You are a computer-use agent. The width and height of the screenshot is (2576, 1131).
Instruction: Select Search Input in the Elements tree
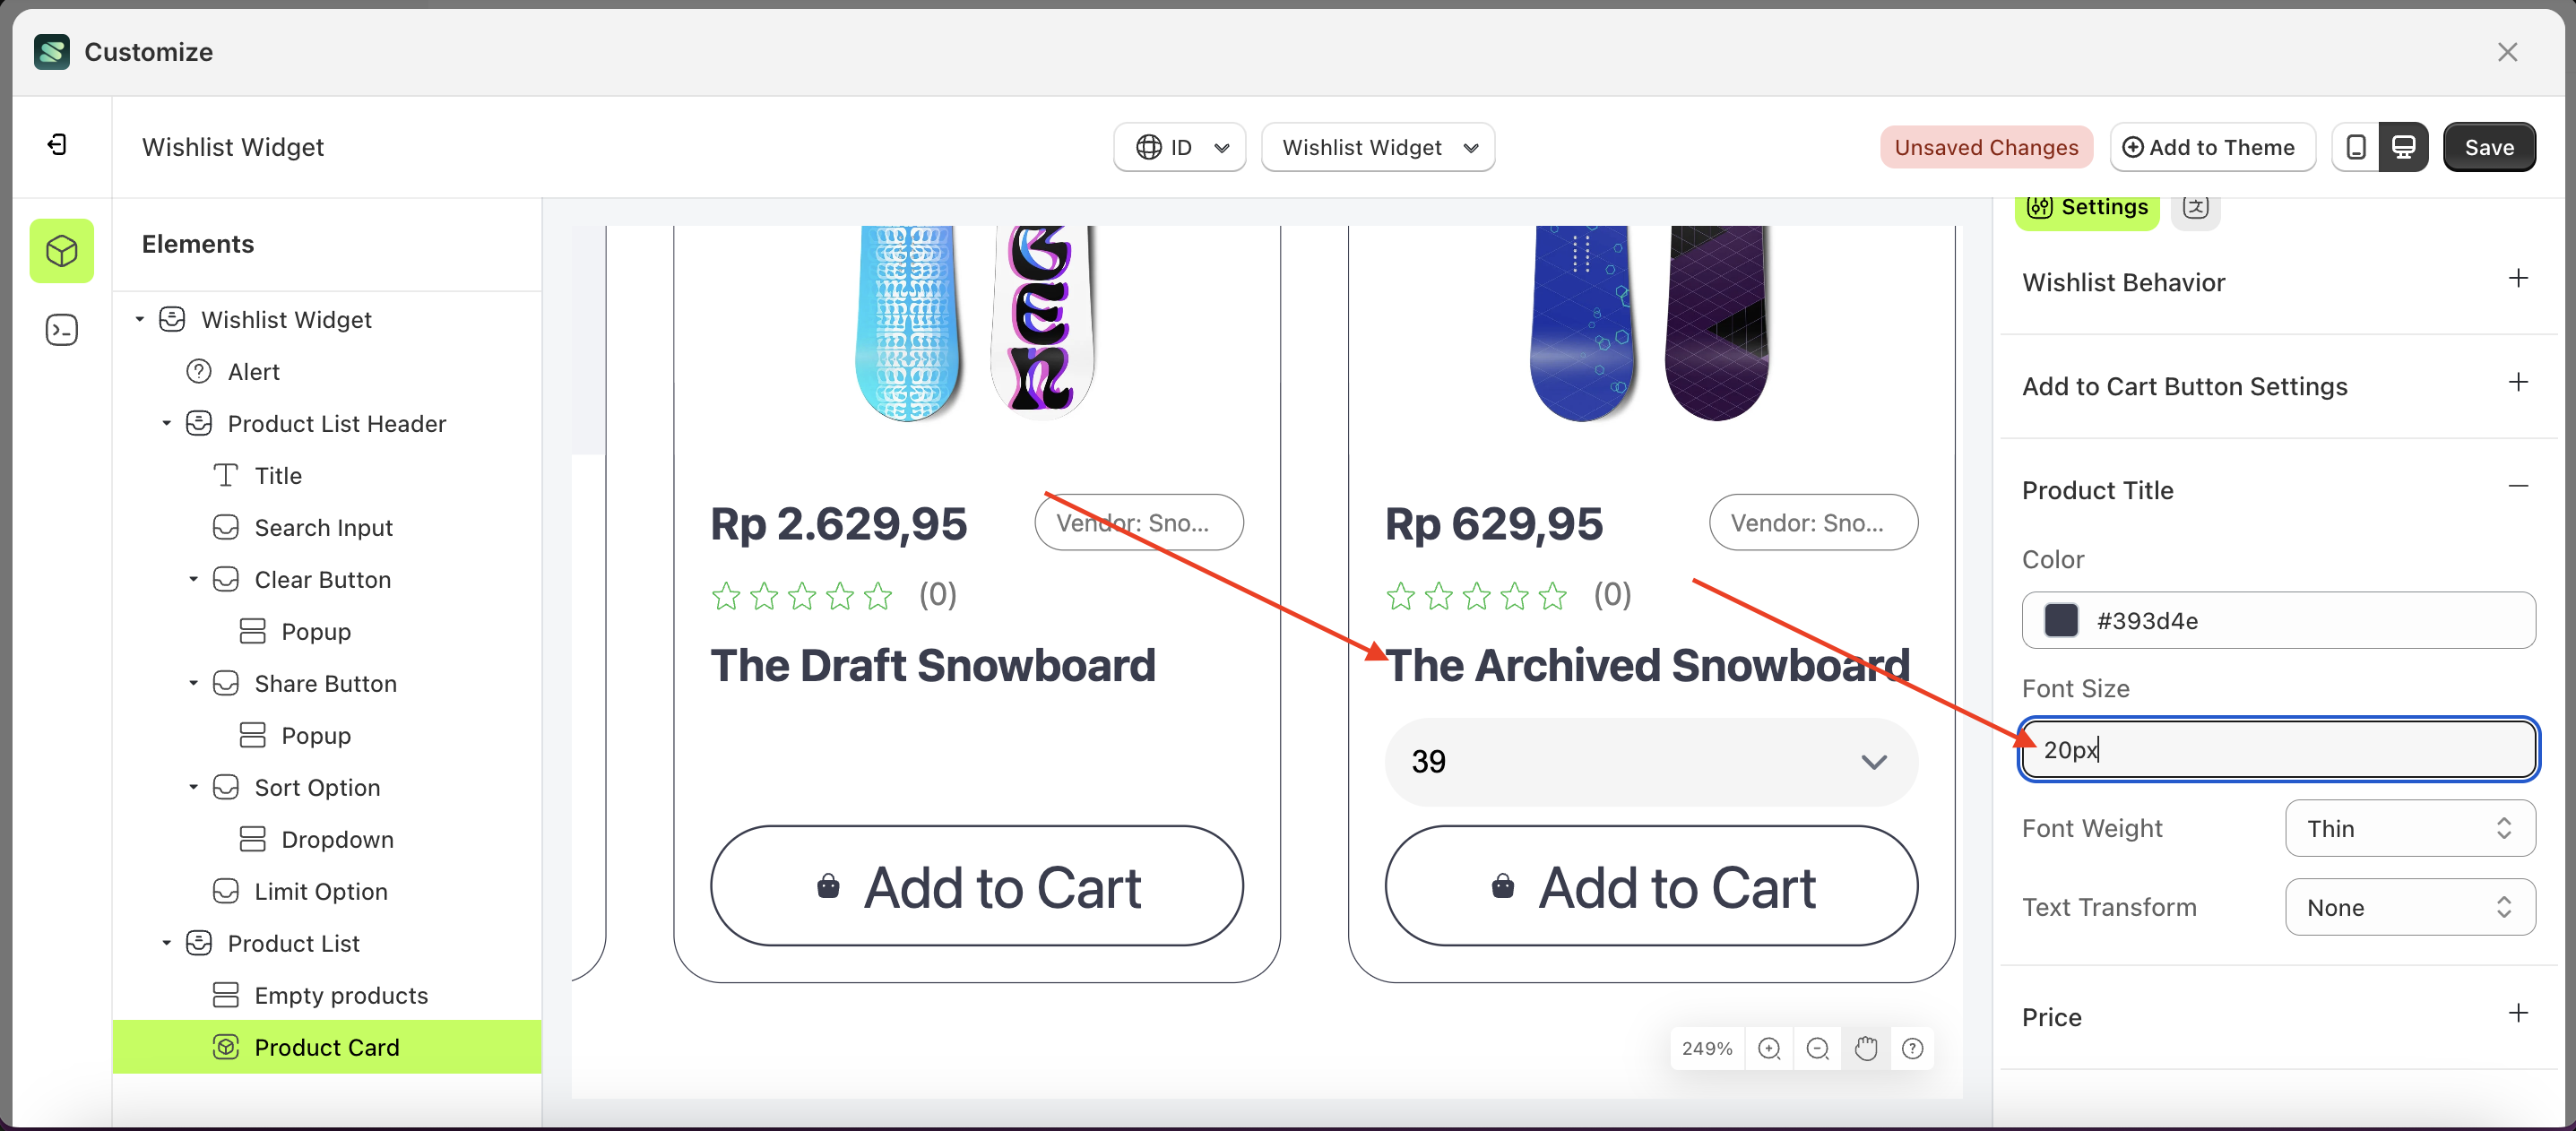point(323,527)
